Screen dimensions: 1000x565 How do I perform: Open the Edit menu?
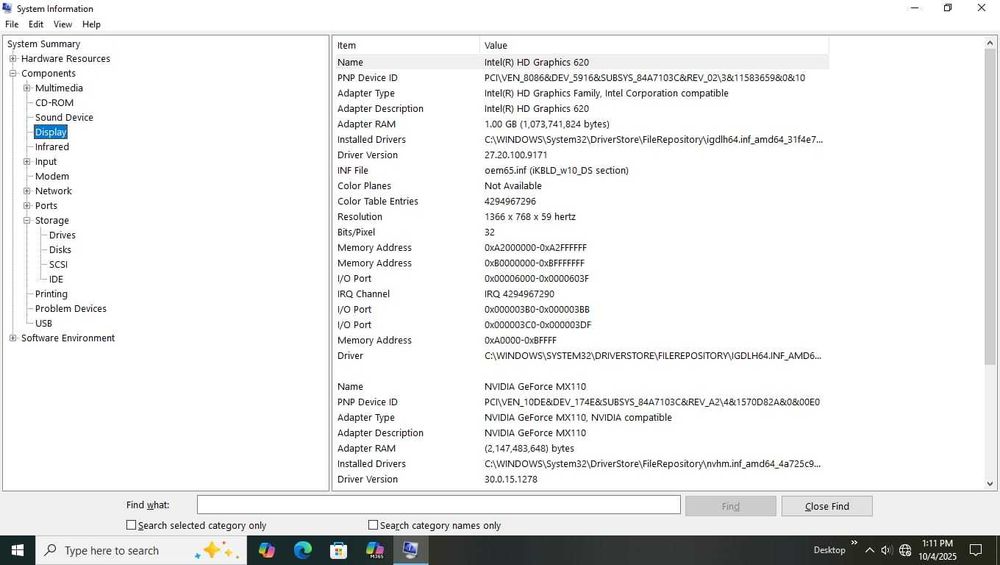(x=36, y=24)
